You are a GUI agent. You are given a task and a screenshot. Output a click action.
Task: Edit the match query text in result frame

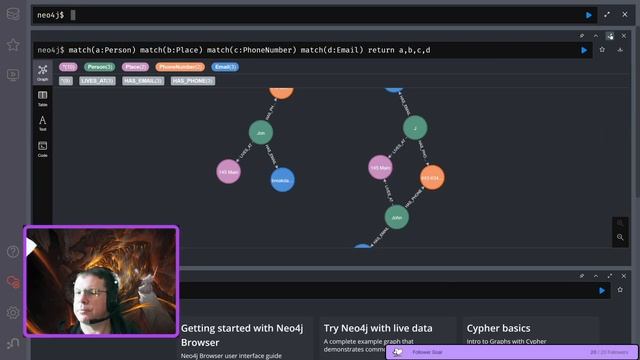[249, 50]
